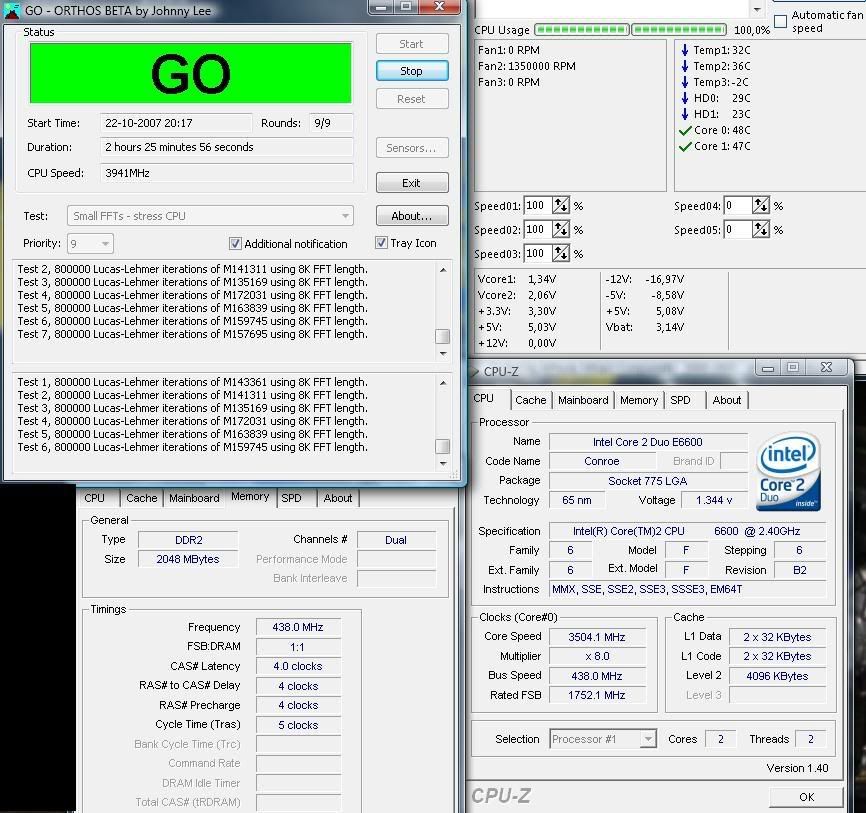Click the lower log scrollbar thumb
Image resolution: width=866 pixels, height=813 pixels.
click(x=443, y=446)
